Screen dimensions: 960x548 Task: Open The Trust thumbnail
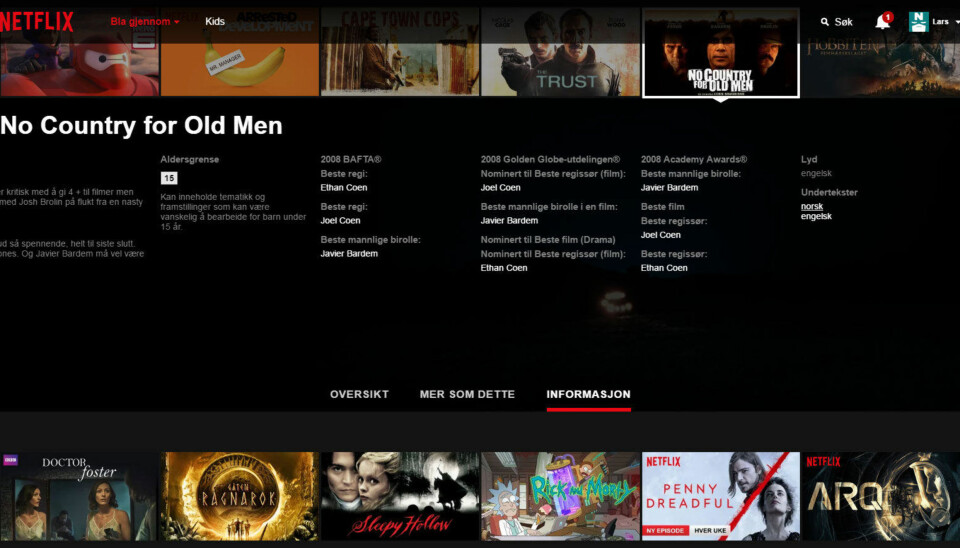coord(560,52)
